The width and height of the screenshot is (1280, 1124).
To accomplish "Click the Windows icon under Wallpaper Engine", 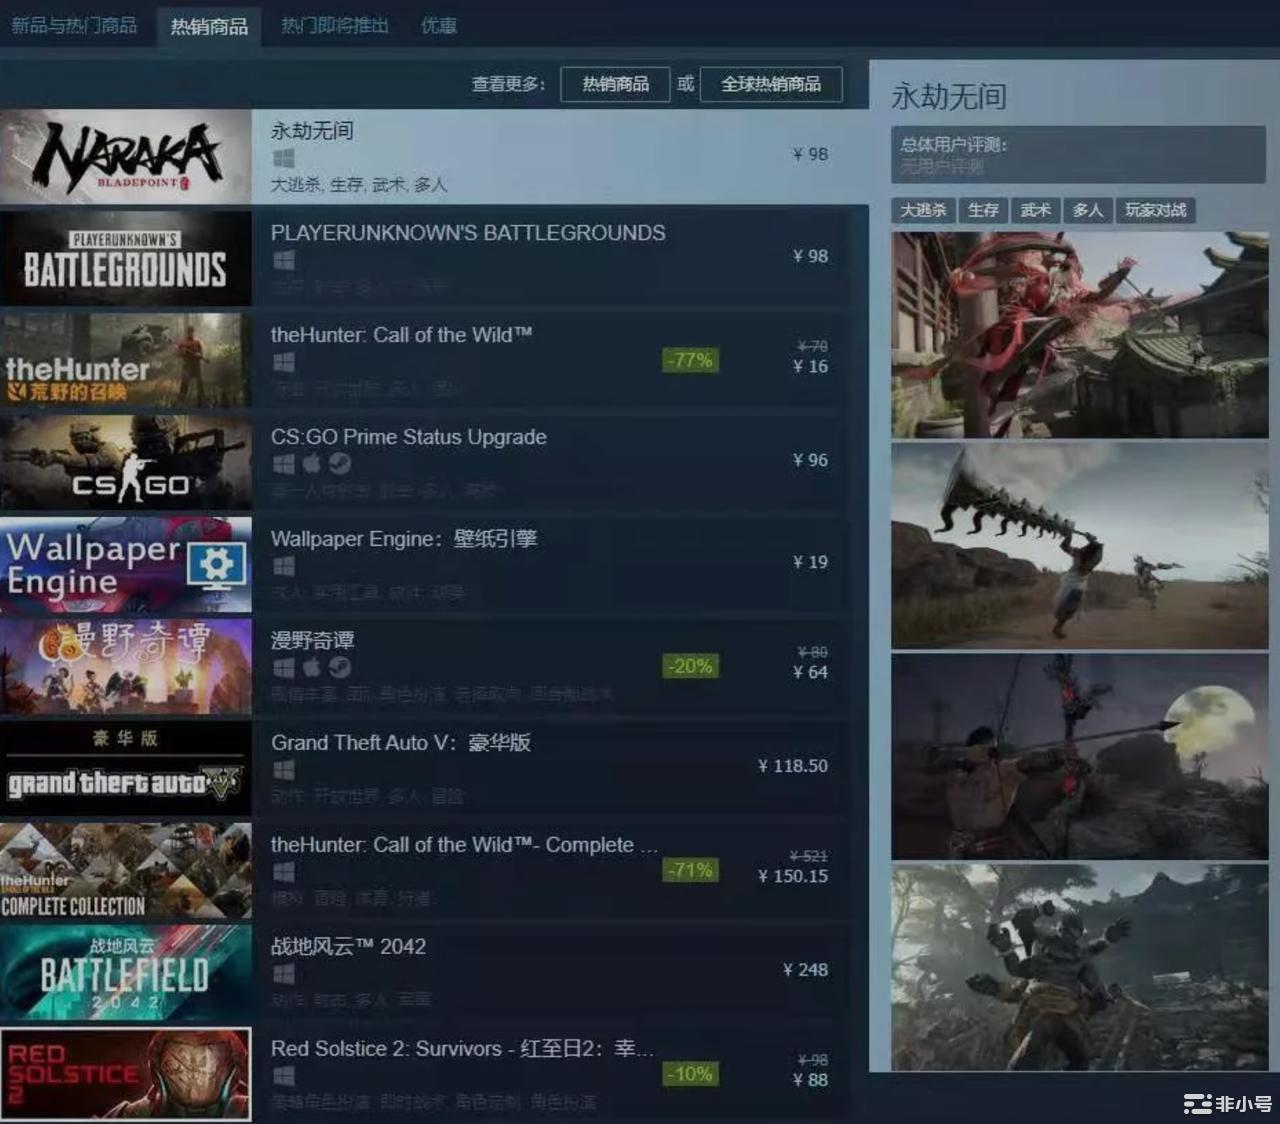I will click(283, 566).
